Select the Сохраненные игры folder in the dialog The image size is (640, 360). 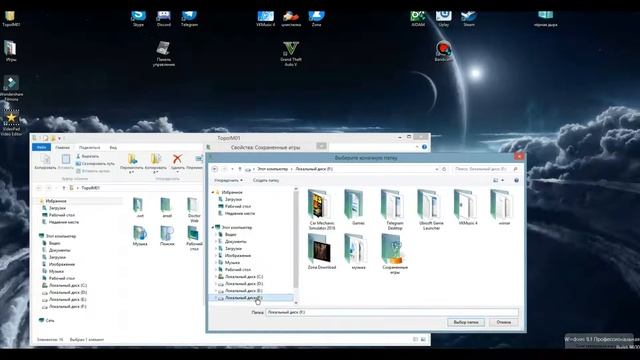(x=394, y=254)
